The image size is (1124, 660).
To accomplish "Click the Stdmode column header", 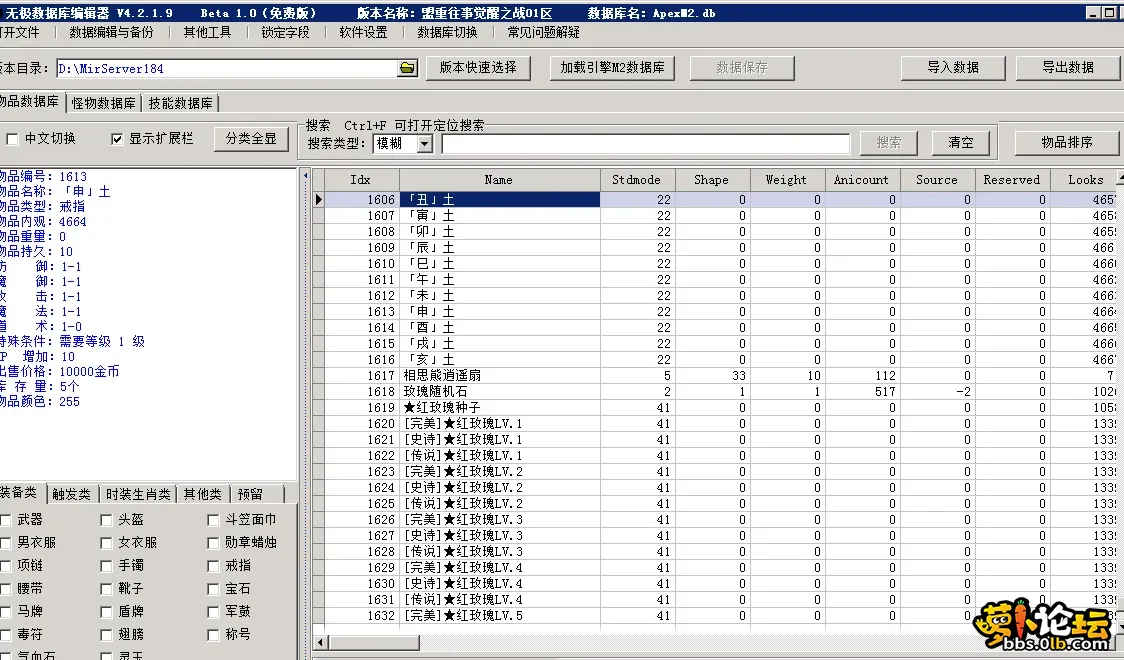I will 637,180.
